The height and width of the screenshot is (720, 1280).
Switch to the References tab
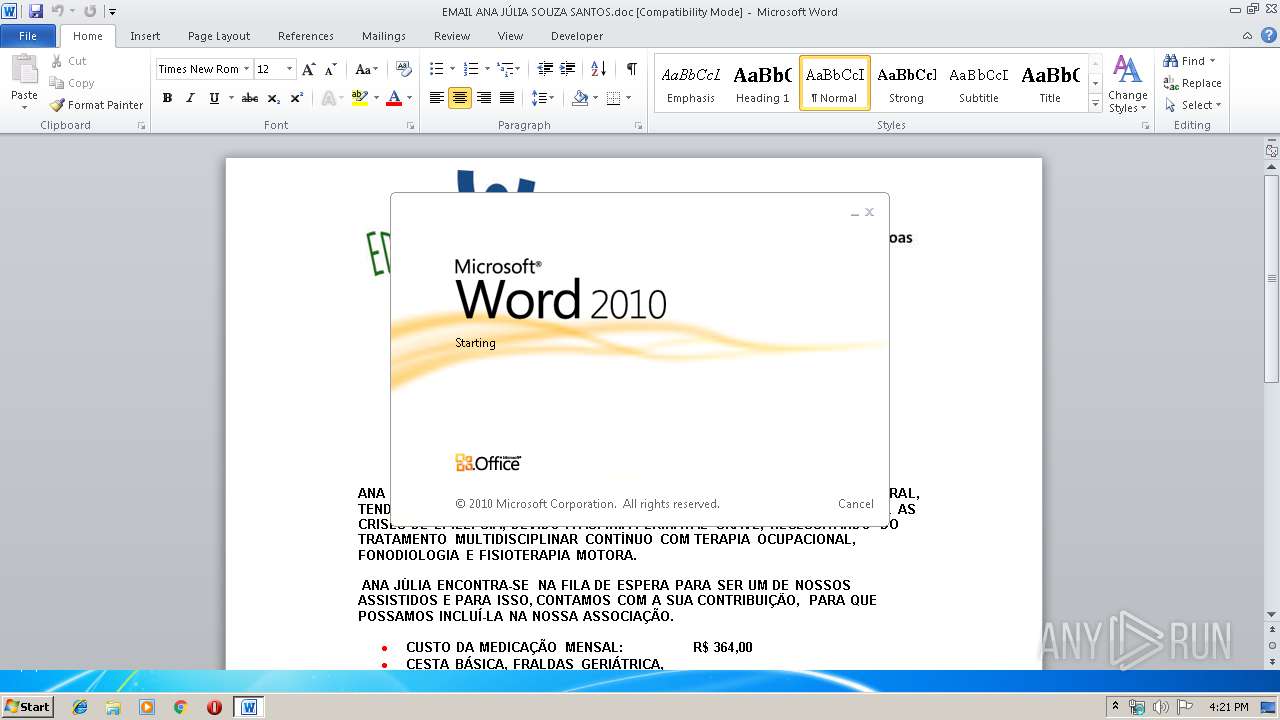306,36
